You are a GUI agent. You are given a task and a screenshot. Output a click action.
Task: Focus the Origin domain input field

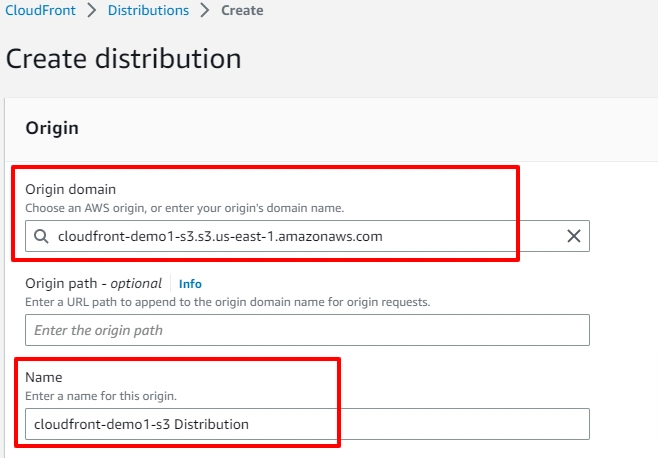click(307, 236)
